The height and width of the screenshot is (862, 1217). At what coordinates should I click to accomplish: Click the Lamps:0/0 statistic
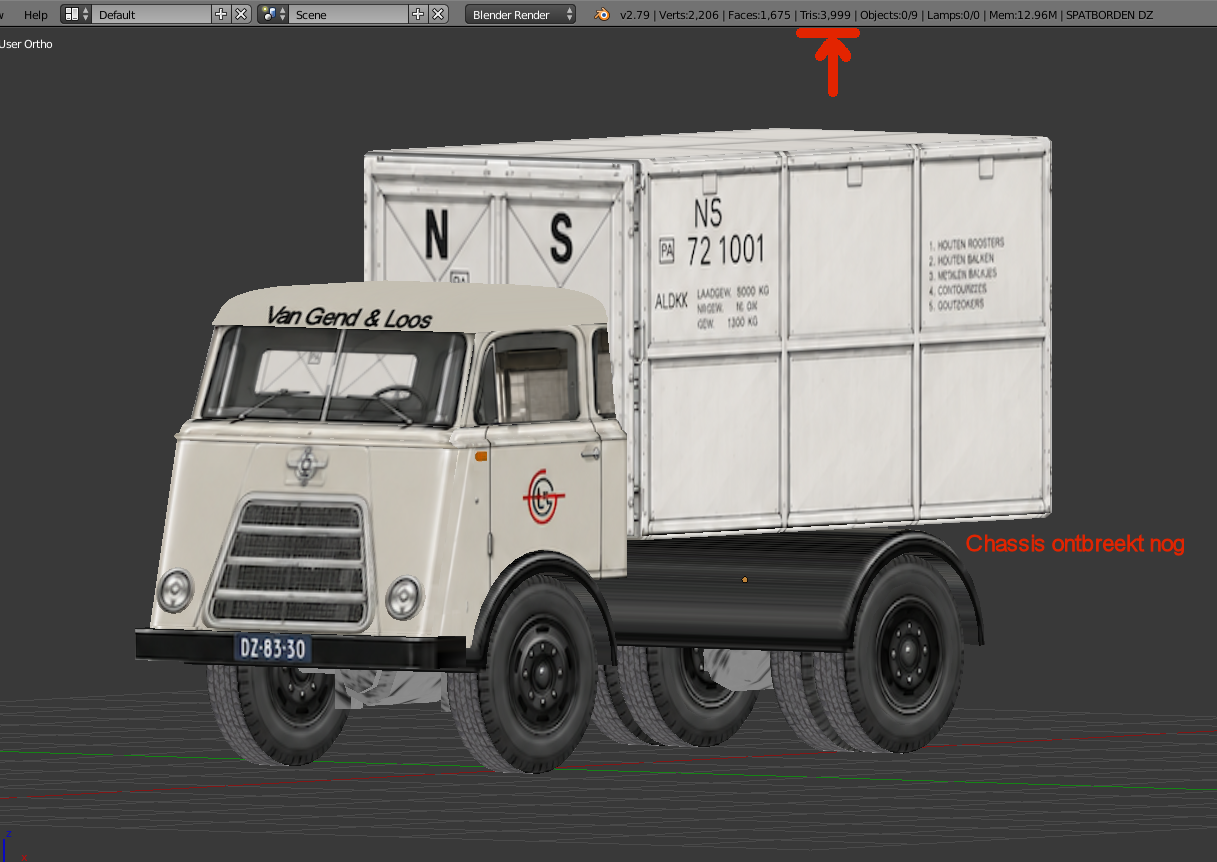[x=955, y=15]
